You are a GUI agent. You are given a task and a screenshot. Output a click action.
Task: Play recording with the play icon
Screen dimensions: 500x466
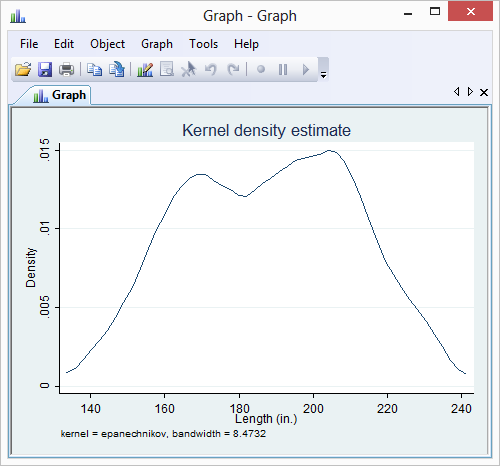tap(306, 69)
